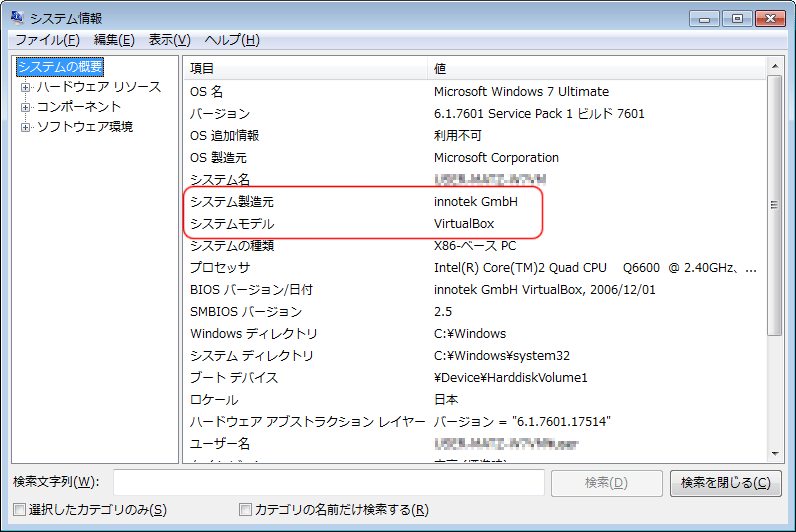
Task: Click the value Microsoft Windows 7 Ultimate
Action: click(x=521, y=92)
